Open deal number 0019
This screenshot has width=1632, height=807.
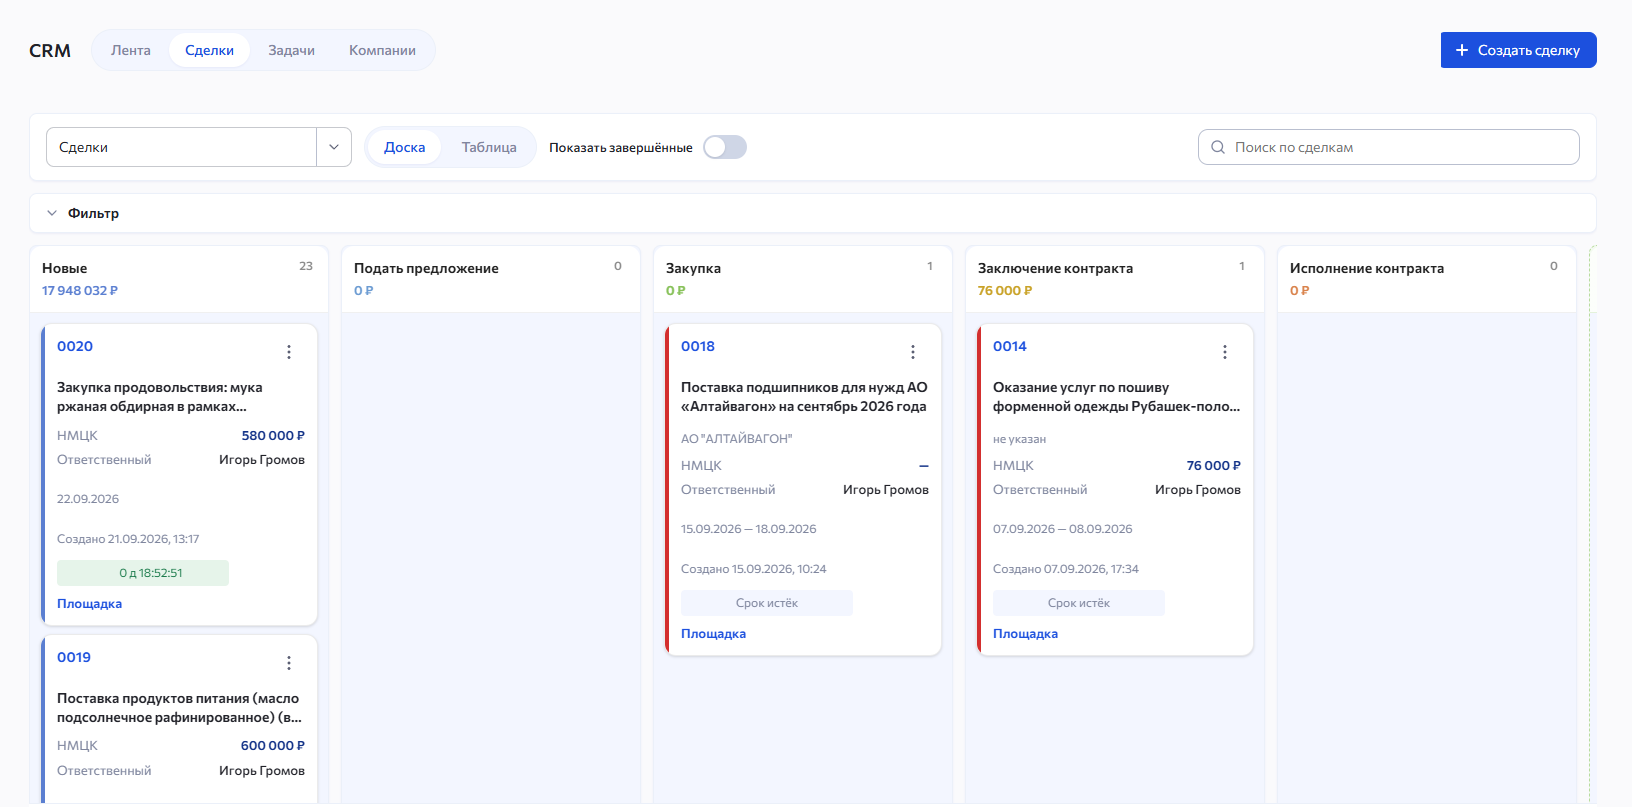click(74, 657)
